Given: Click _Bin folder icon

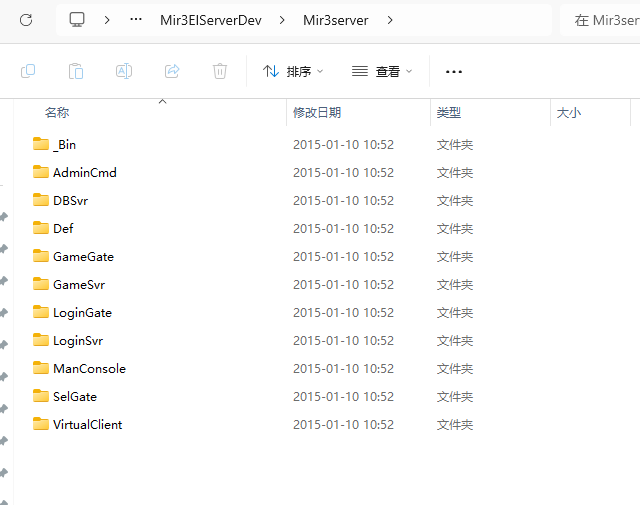Looking at the screenshot, I should tap(41, 144).
